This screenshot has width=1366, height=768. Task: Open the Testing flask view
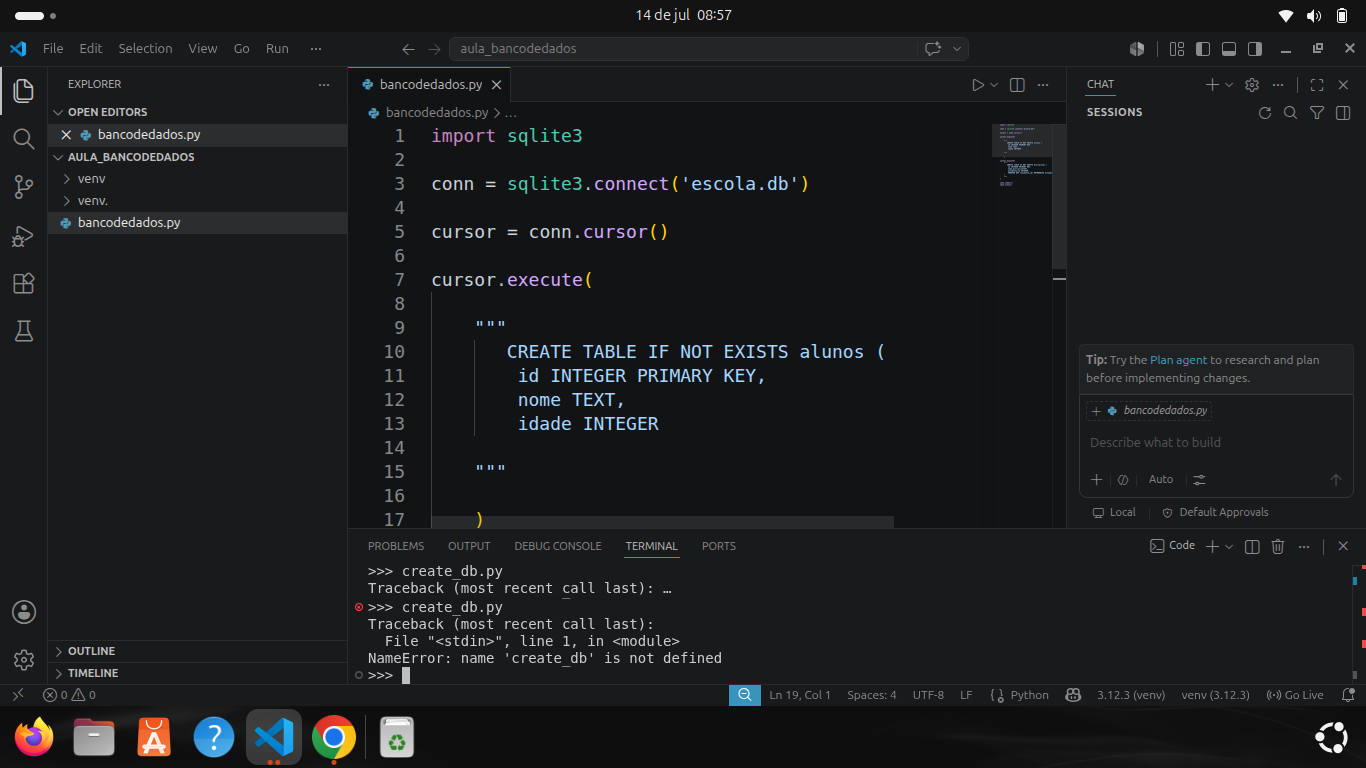[24, 332]
